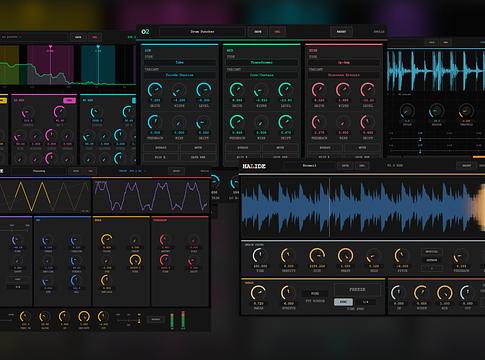Image resolution: width=485 pixels, height=360 pixels.
Task: Click the green Mid band Feedback knob
Action: coord(237,122)
